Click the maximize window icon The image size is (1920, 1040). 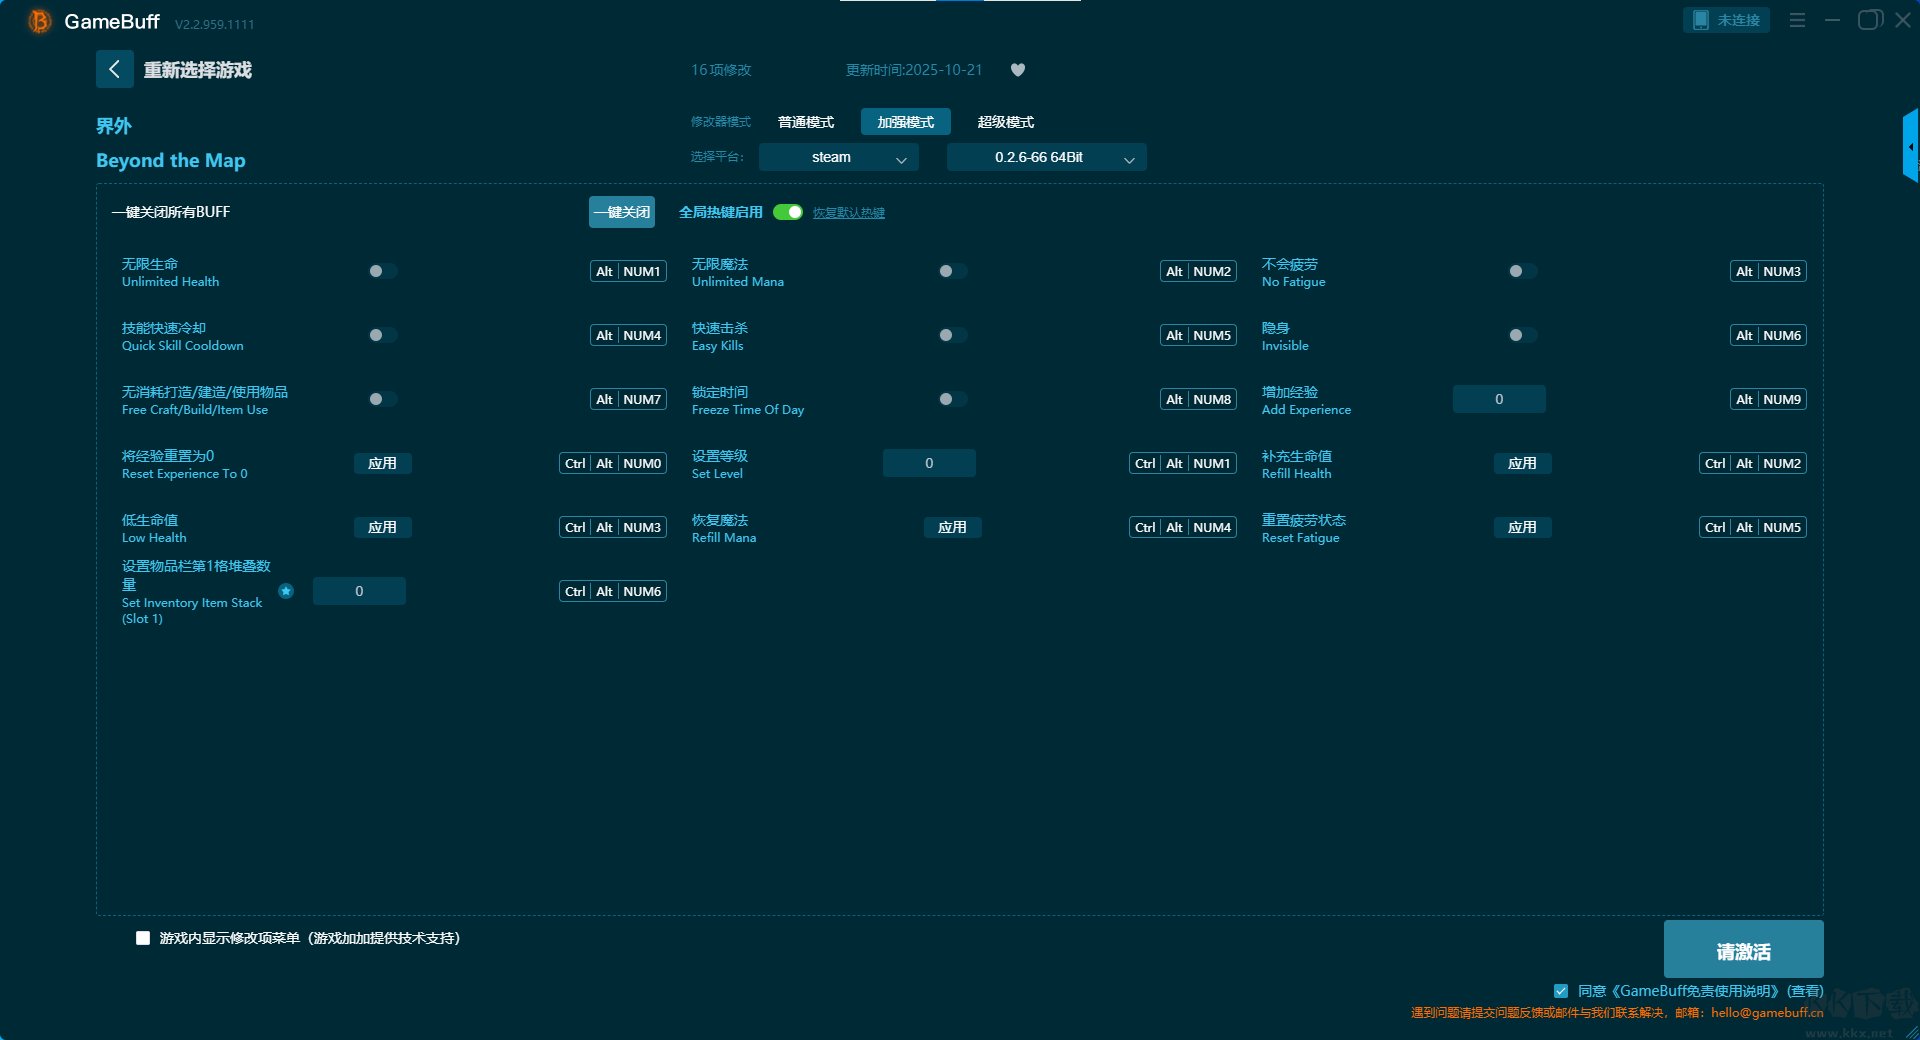[1869, 20]
